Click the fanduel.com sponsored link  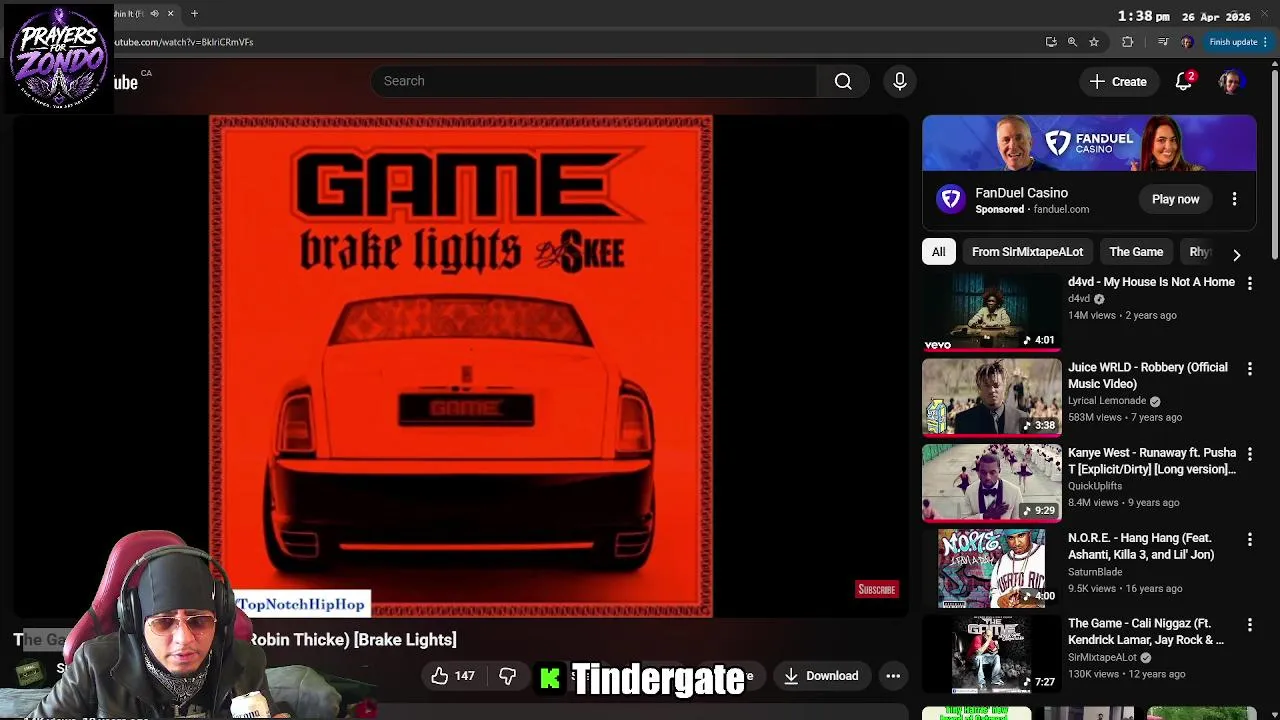click(x=1061, y=210)
